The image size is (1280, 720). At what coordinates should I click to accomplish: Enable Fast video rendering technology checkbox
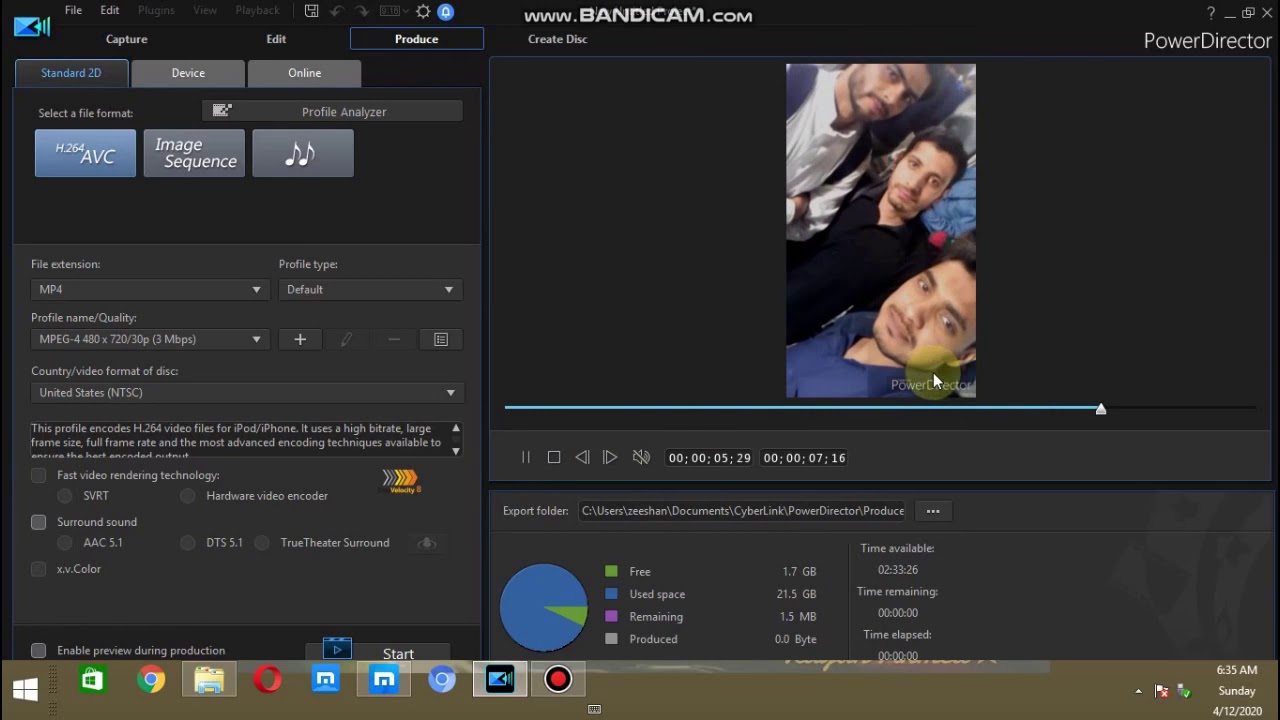tap(39, 475)
